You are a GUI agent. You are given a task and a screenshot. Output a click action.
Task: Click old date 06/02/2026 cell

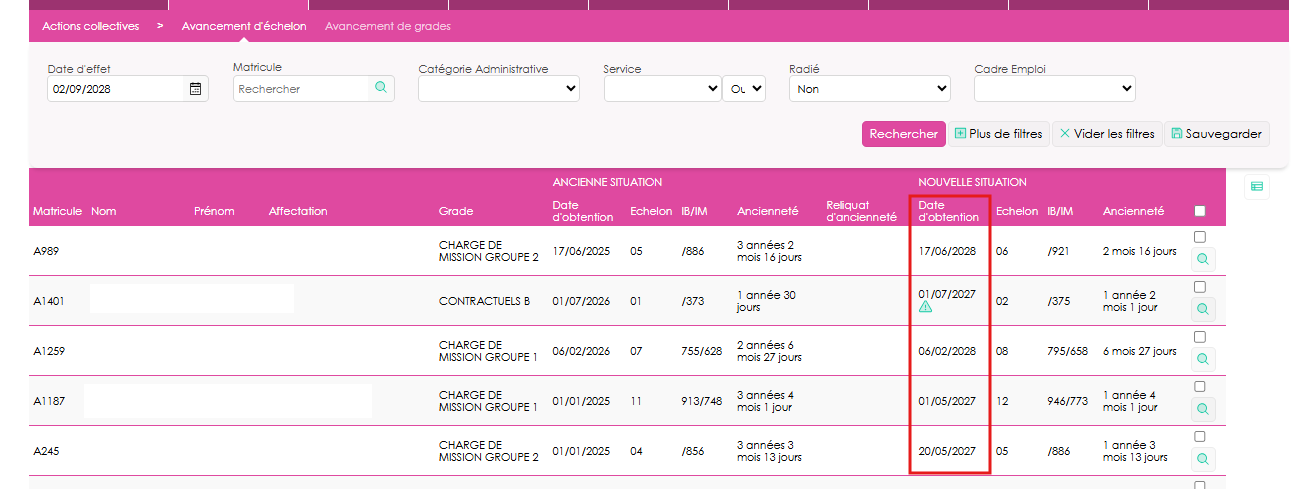click(581, 351)
